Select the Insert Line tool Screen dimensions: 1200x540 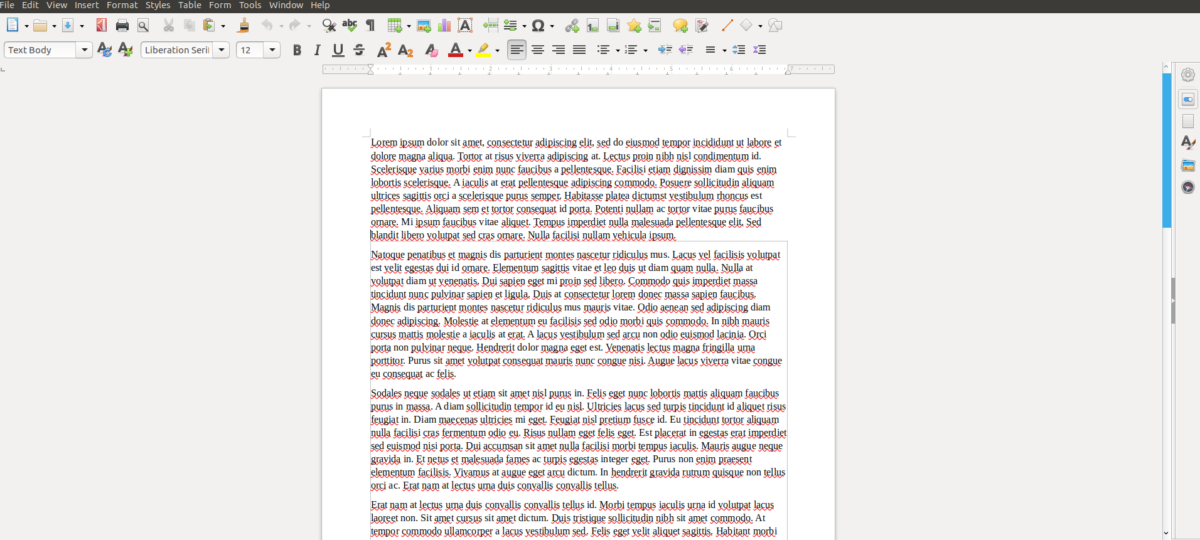point(727,26)
